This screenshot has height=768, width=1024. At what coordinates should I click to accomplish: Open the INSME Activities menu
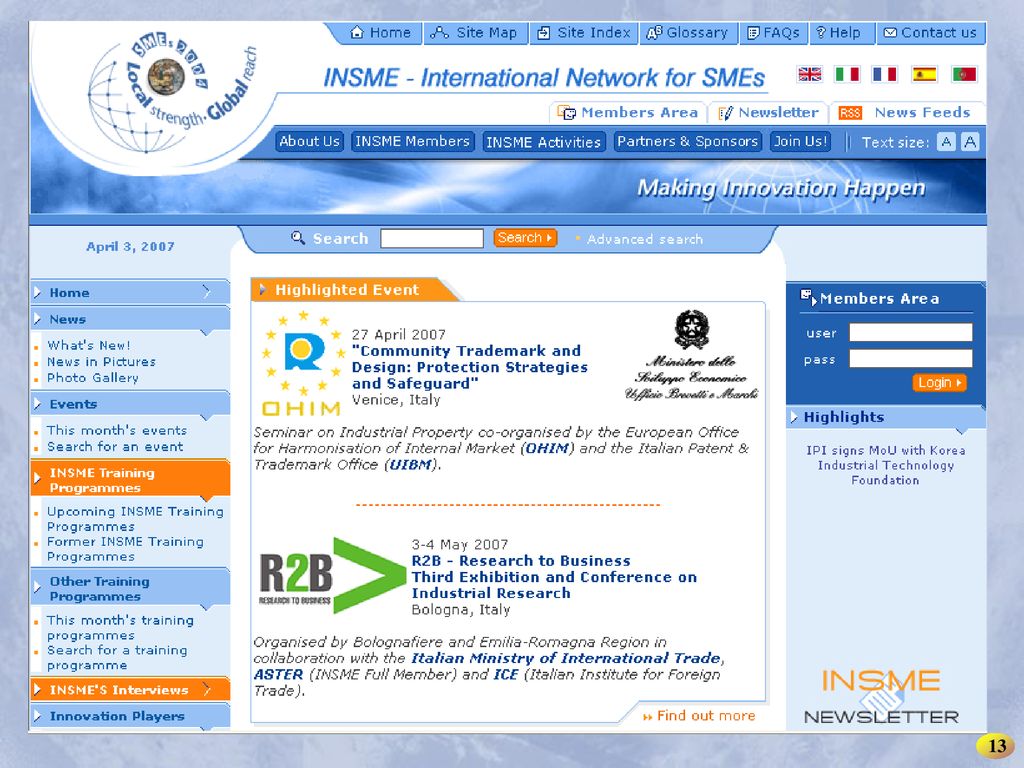pyautogui.click(x=543, y=142)
